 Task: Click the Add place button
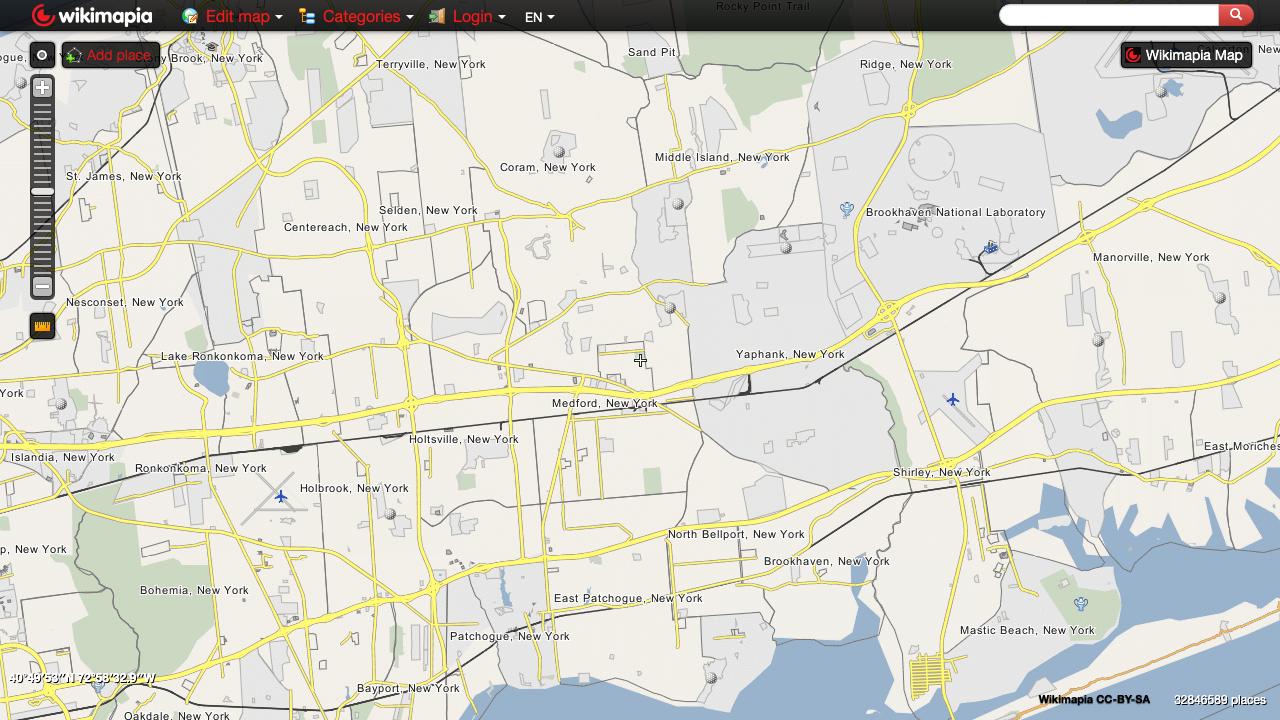pos(110,55)
